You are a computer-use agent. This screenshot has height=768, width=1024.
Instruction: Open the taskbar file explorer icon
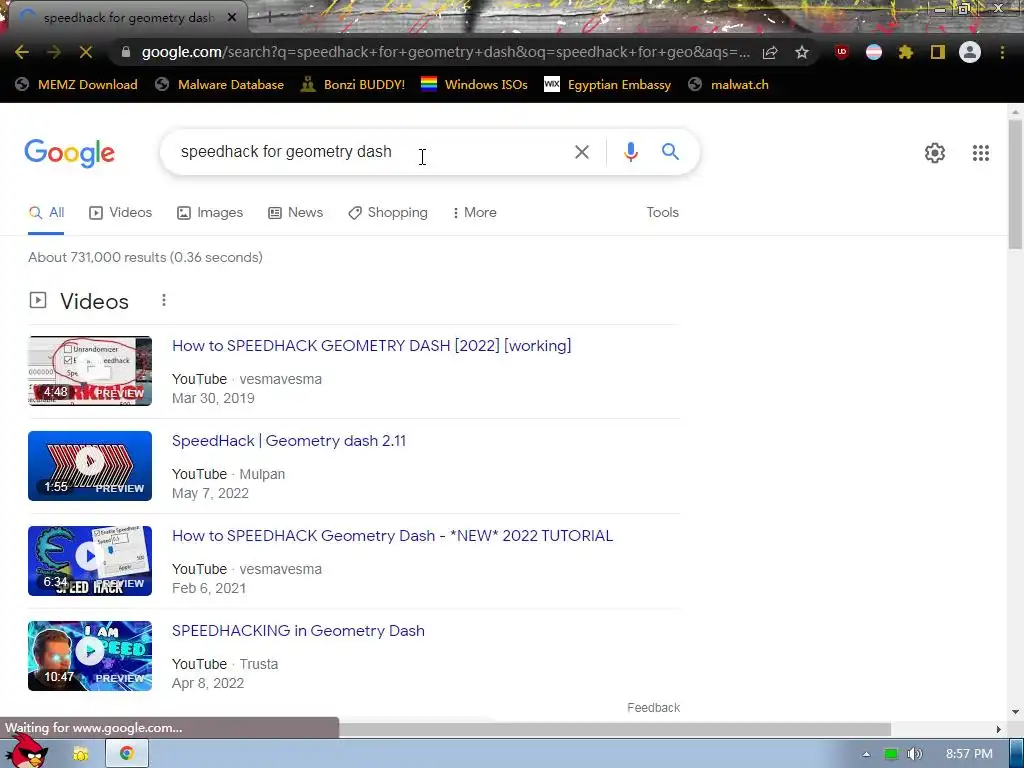point(80,754)
